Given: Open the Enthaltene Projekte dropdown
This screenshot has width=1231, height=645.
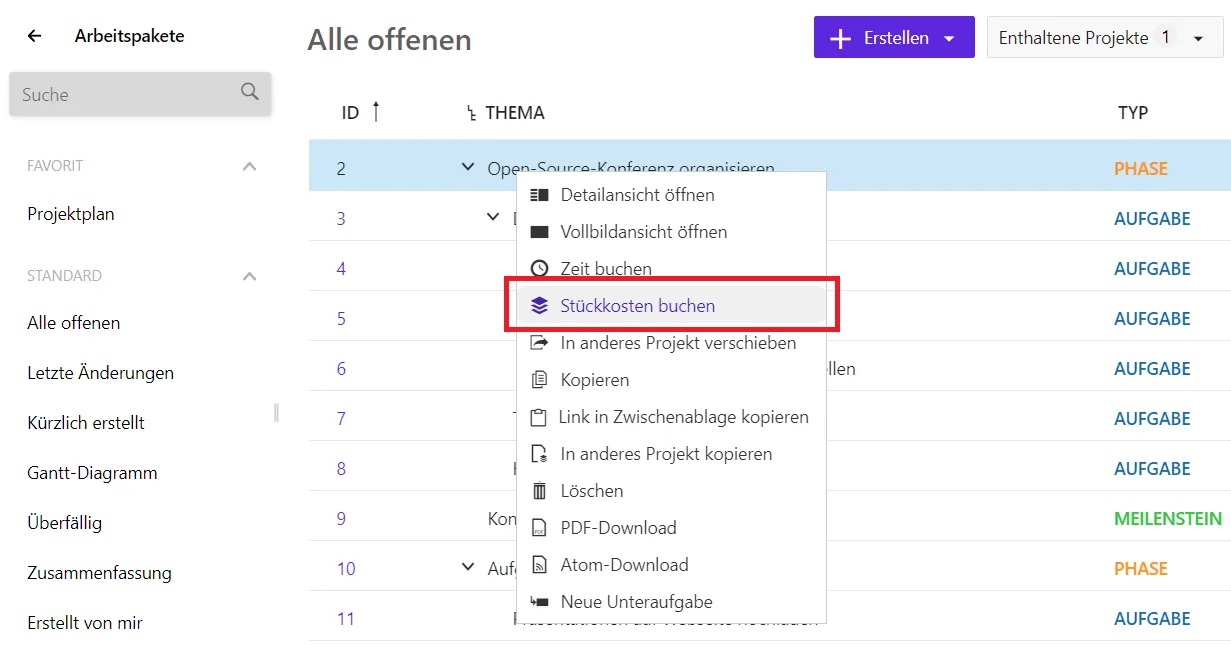Looking at the screenshot, I should 1197,36.
